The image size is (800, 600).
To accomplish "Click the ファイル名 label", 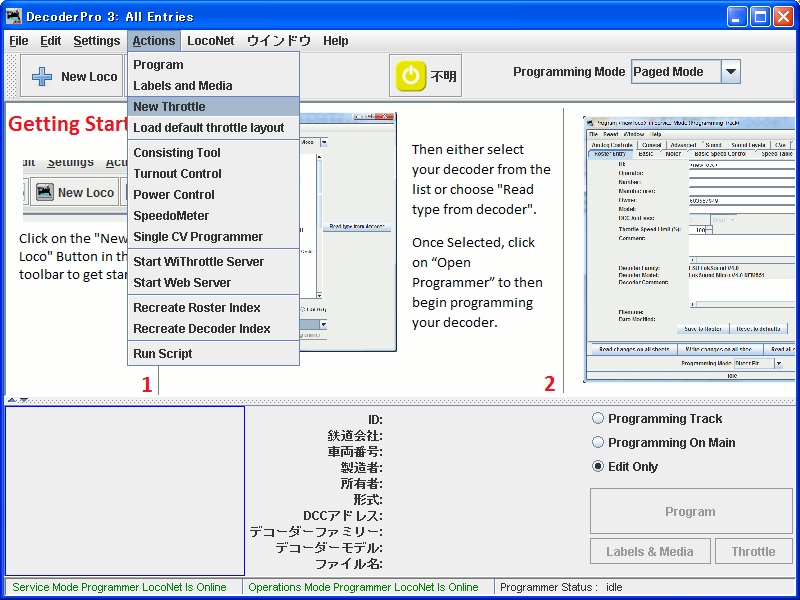I will 348,564.
